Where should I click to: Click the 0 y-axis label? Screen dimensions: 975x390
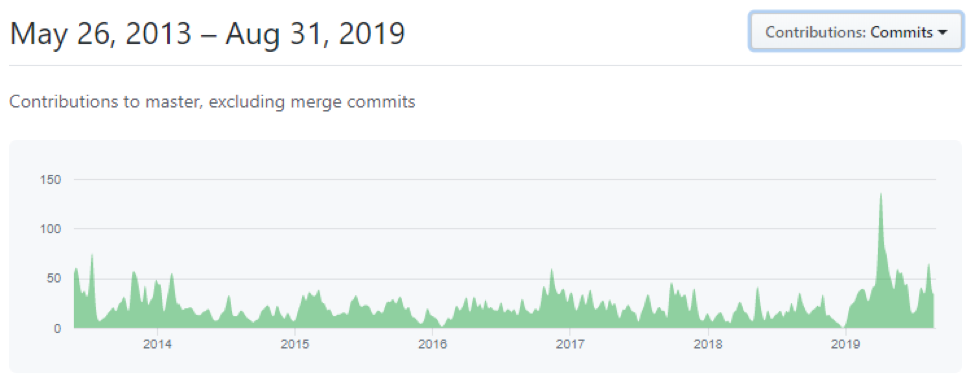coord(58,328)
